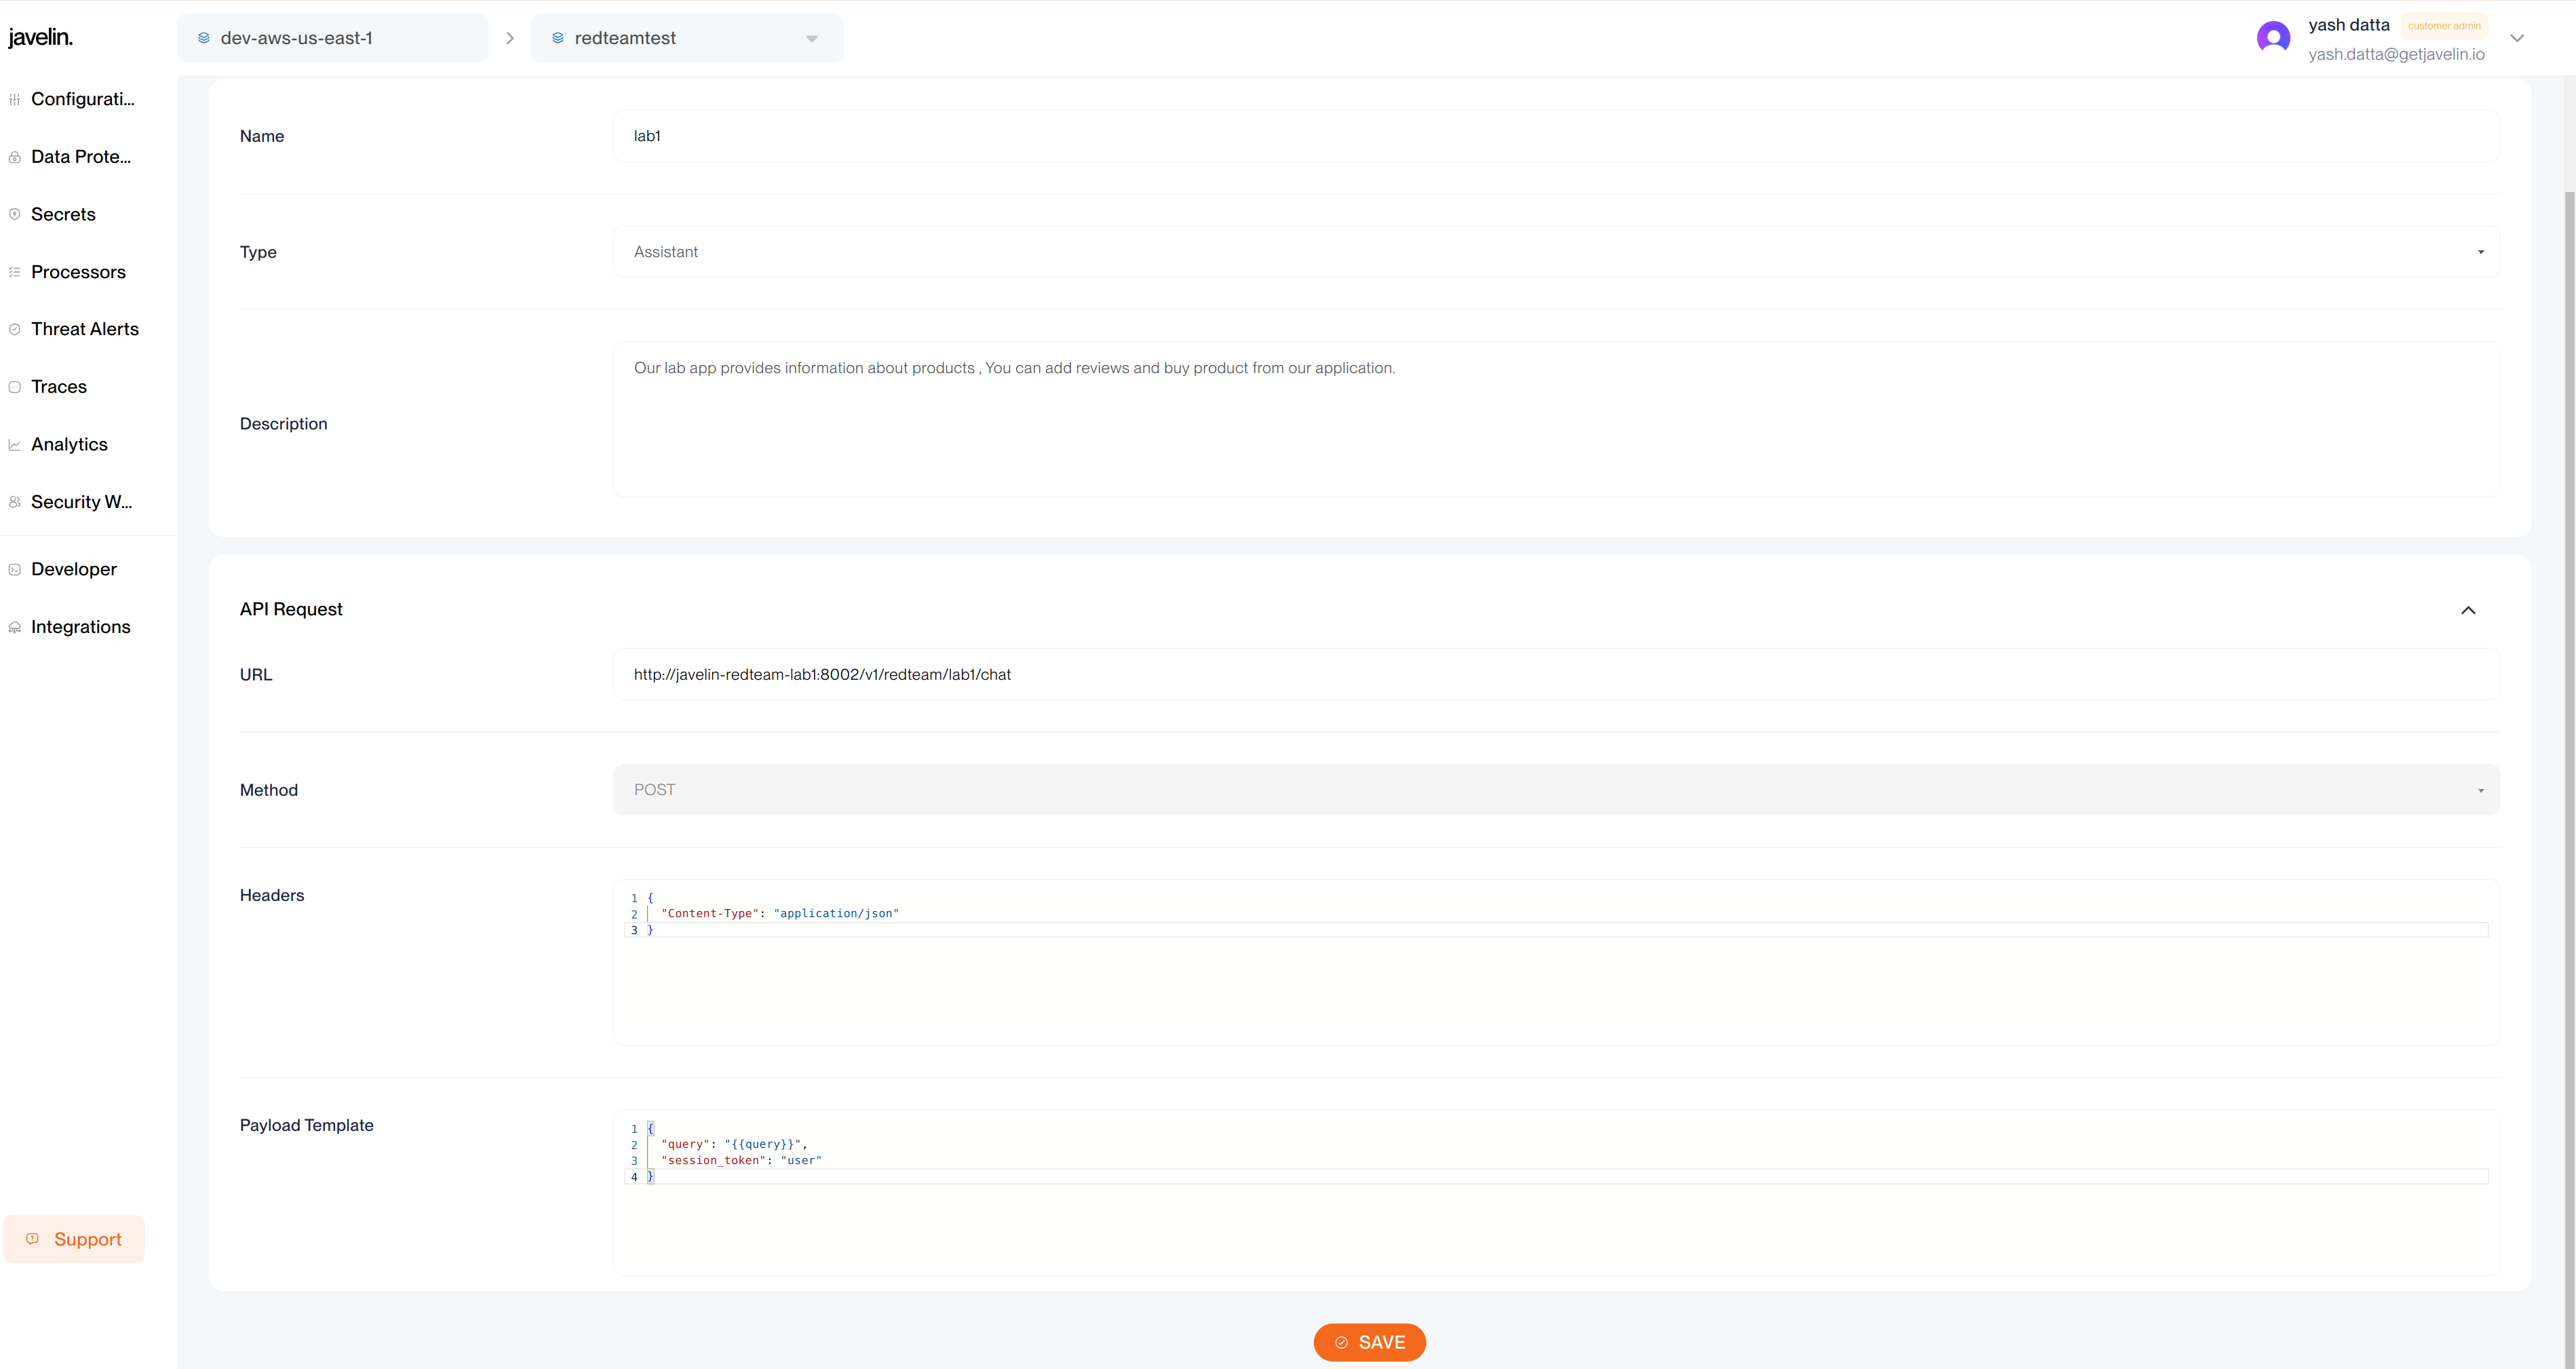The width and height of the screenshot is (2576, 1369).
Task: Open the Integrations section
Action: [80, 627]
